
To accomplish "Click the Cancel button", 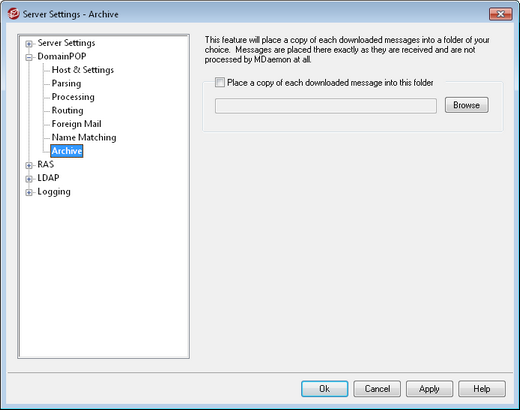I will (x=377, y=389).
